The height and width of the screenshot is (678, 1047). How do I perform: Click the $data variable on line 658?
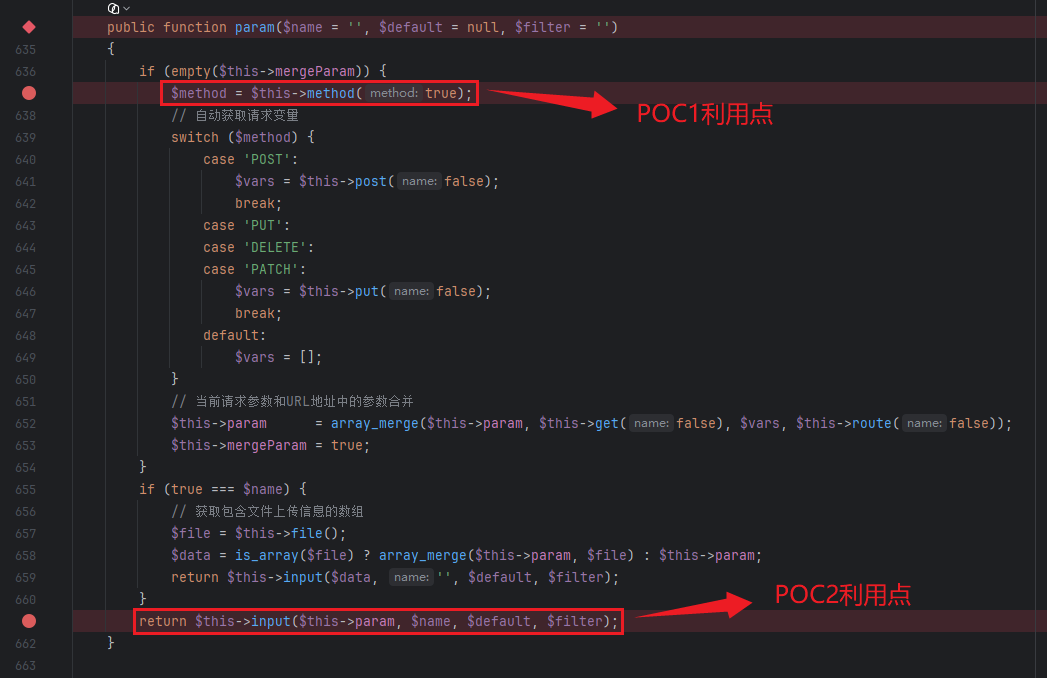tap(191, 556)
